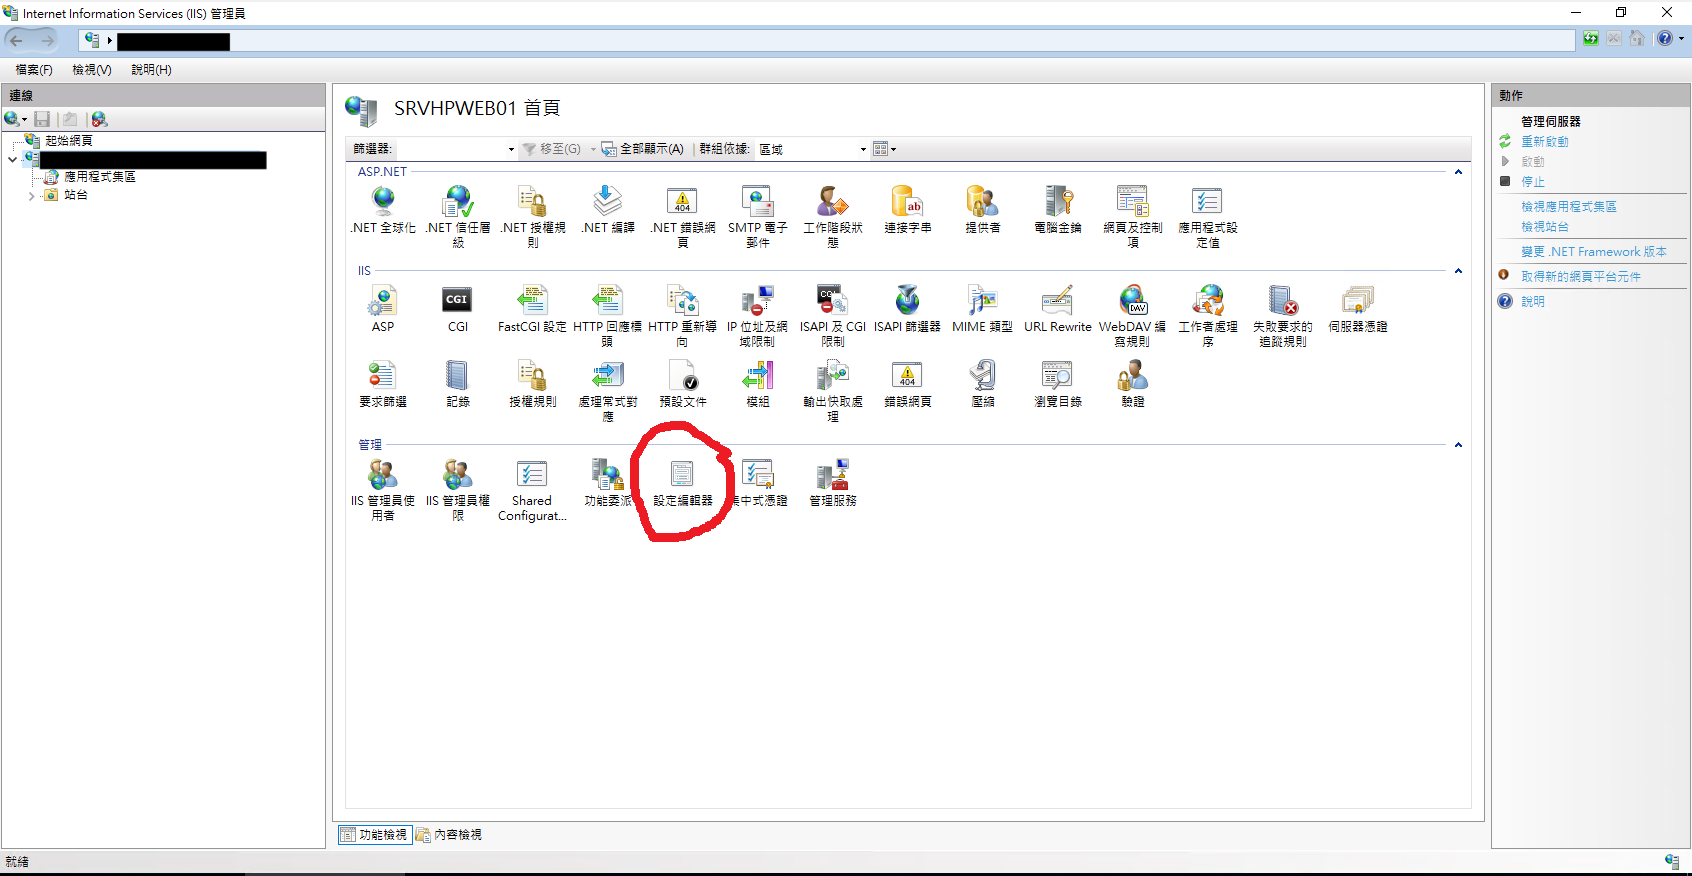Open FastCGI 設定 icon
The width and height of the screenshot is (1692, 876).
coord(533,309)
